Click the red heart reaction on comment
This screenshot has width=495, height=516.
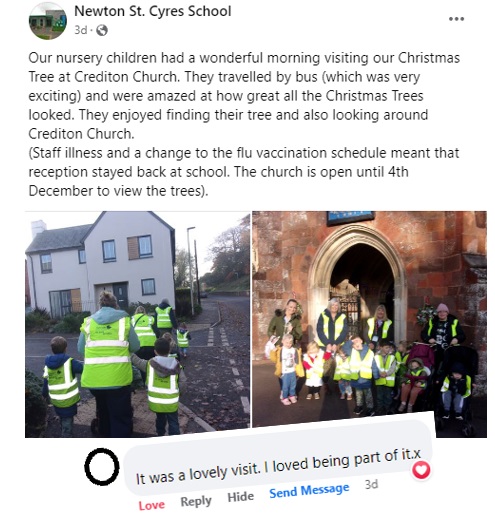pyautogui.click(x=421, y=470)
